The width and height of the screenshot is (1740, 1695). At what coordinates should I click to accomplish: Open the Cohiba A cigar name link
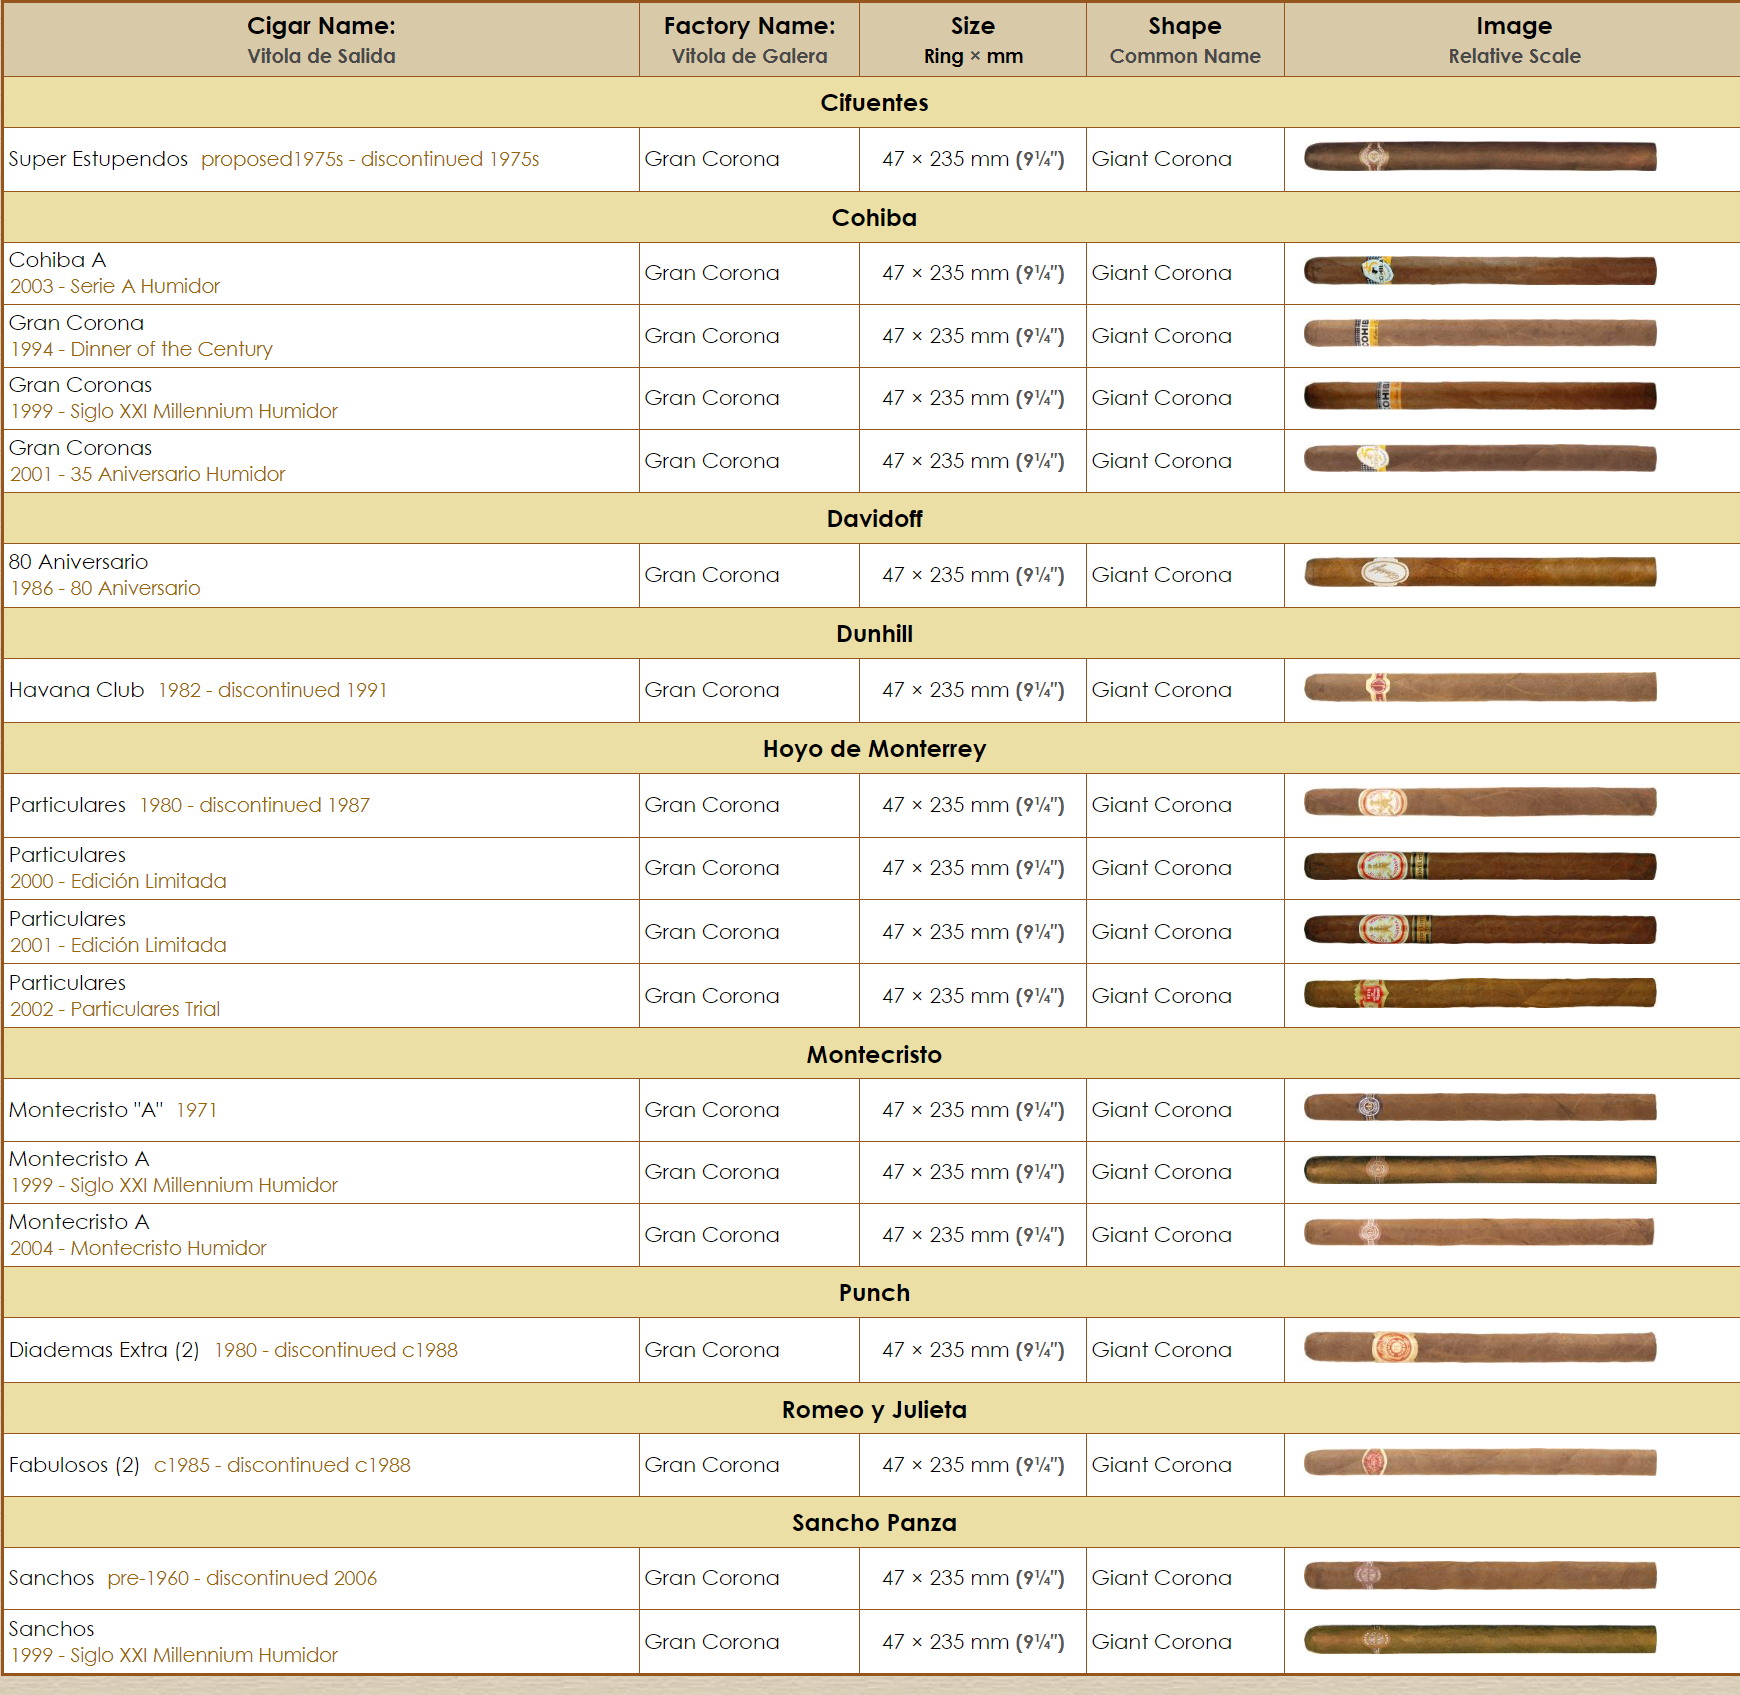point(57,260)
